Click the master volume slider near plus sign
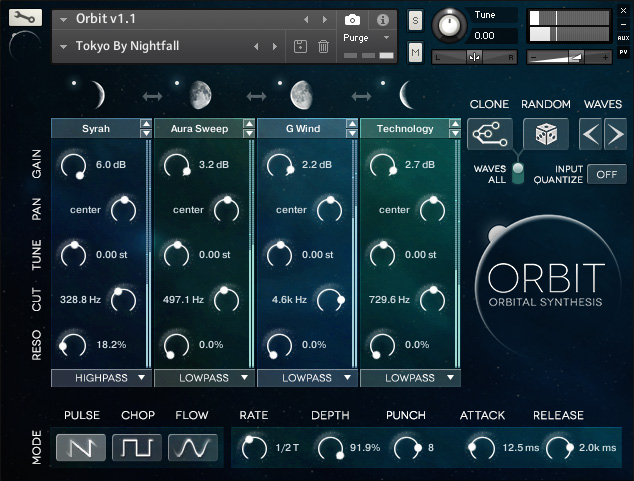Viewport: 634px width, 481px height. click(569, 57)
